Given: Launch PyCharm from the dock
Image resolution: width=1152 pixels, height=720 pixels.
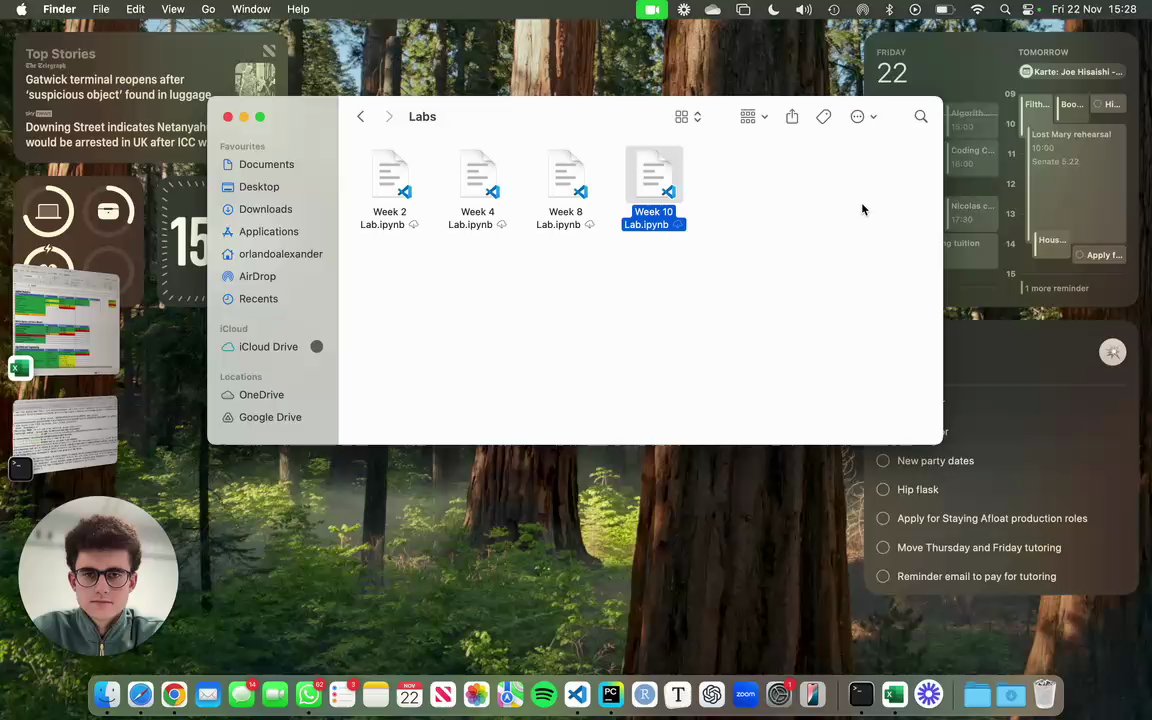Looking at the screenshot, I should (x=611, y=694).
